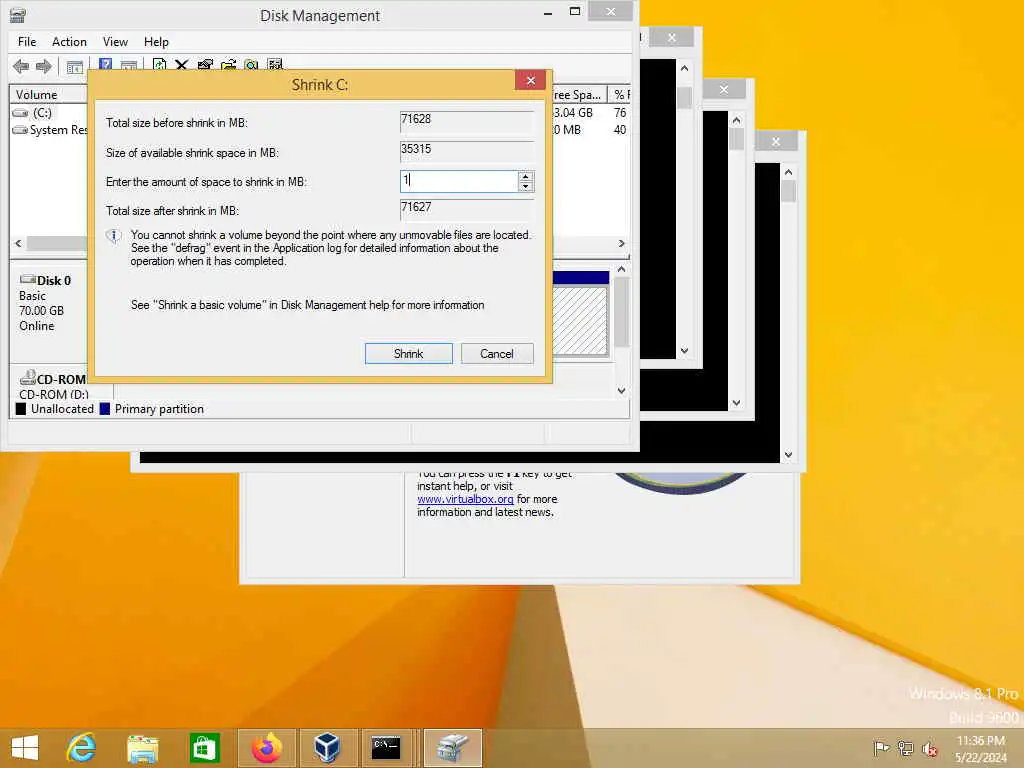
Task: Maximize the Disk Management window
Action: click(575, 12)
